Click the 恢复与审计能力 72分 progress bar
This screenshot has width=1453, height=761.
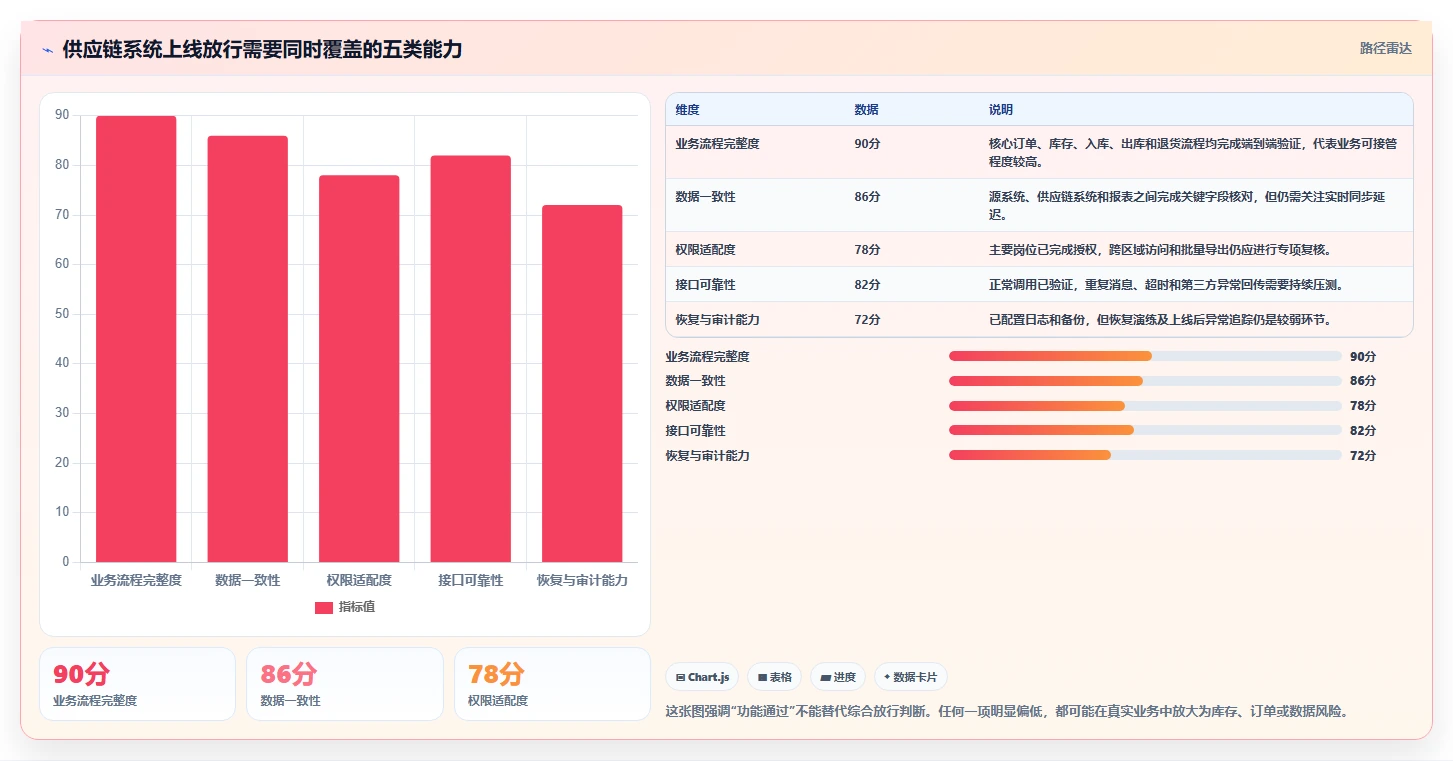1145,455
